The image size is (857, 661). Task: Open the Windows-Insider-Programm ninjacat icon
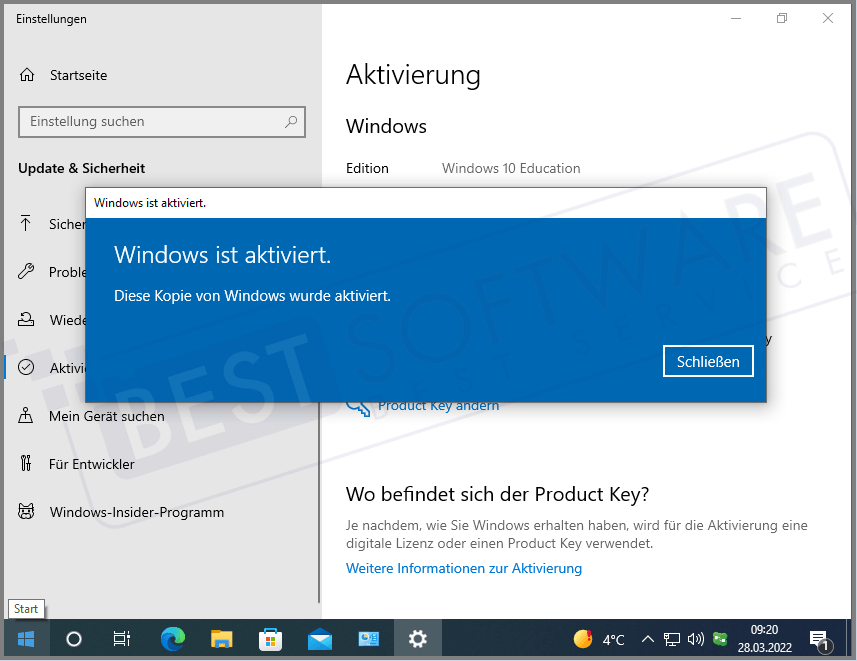(28, 512)
